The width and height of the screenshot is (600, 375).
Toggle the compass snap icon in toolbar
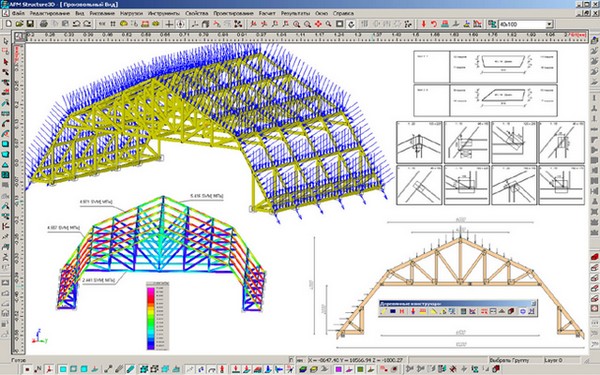pyautogui.click(x=180, y=24)
